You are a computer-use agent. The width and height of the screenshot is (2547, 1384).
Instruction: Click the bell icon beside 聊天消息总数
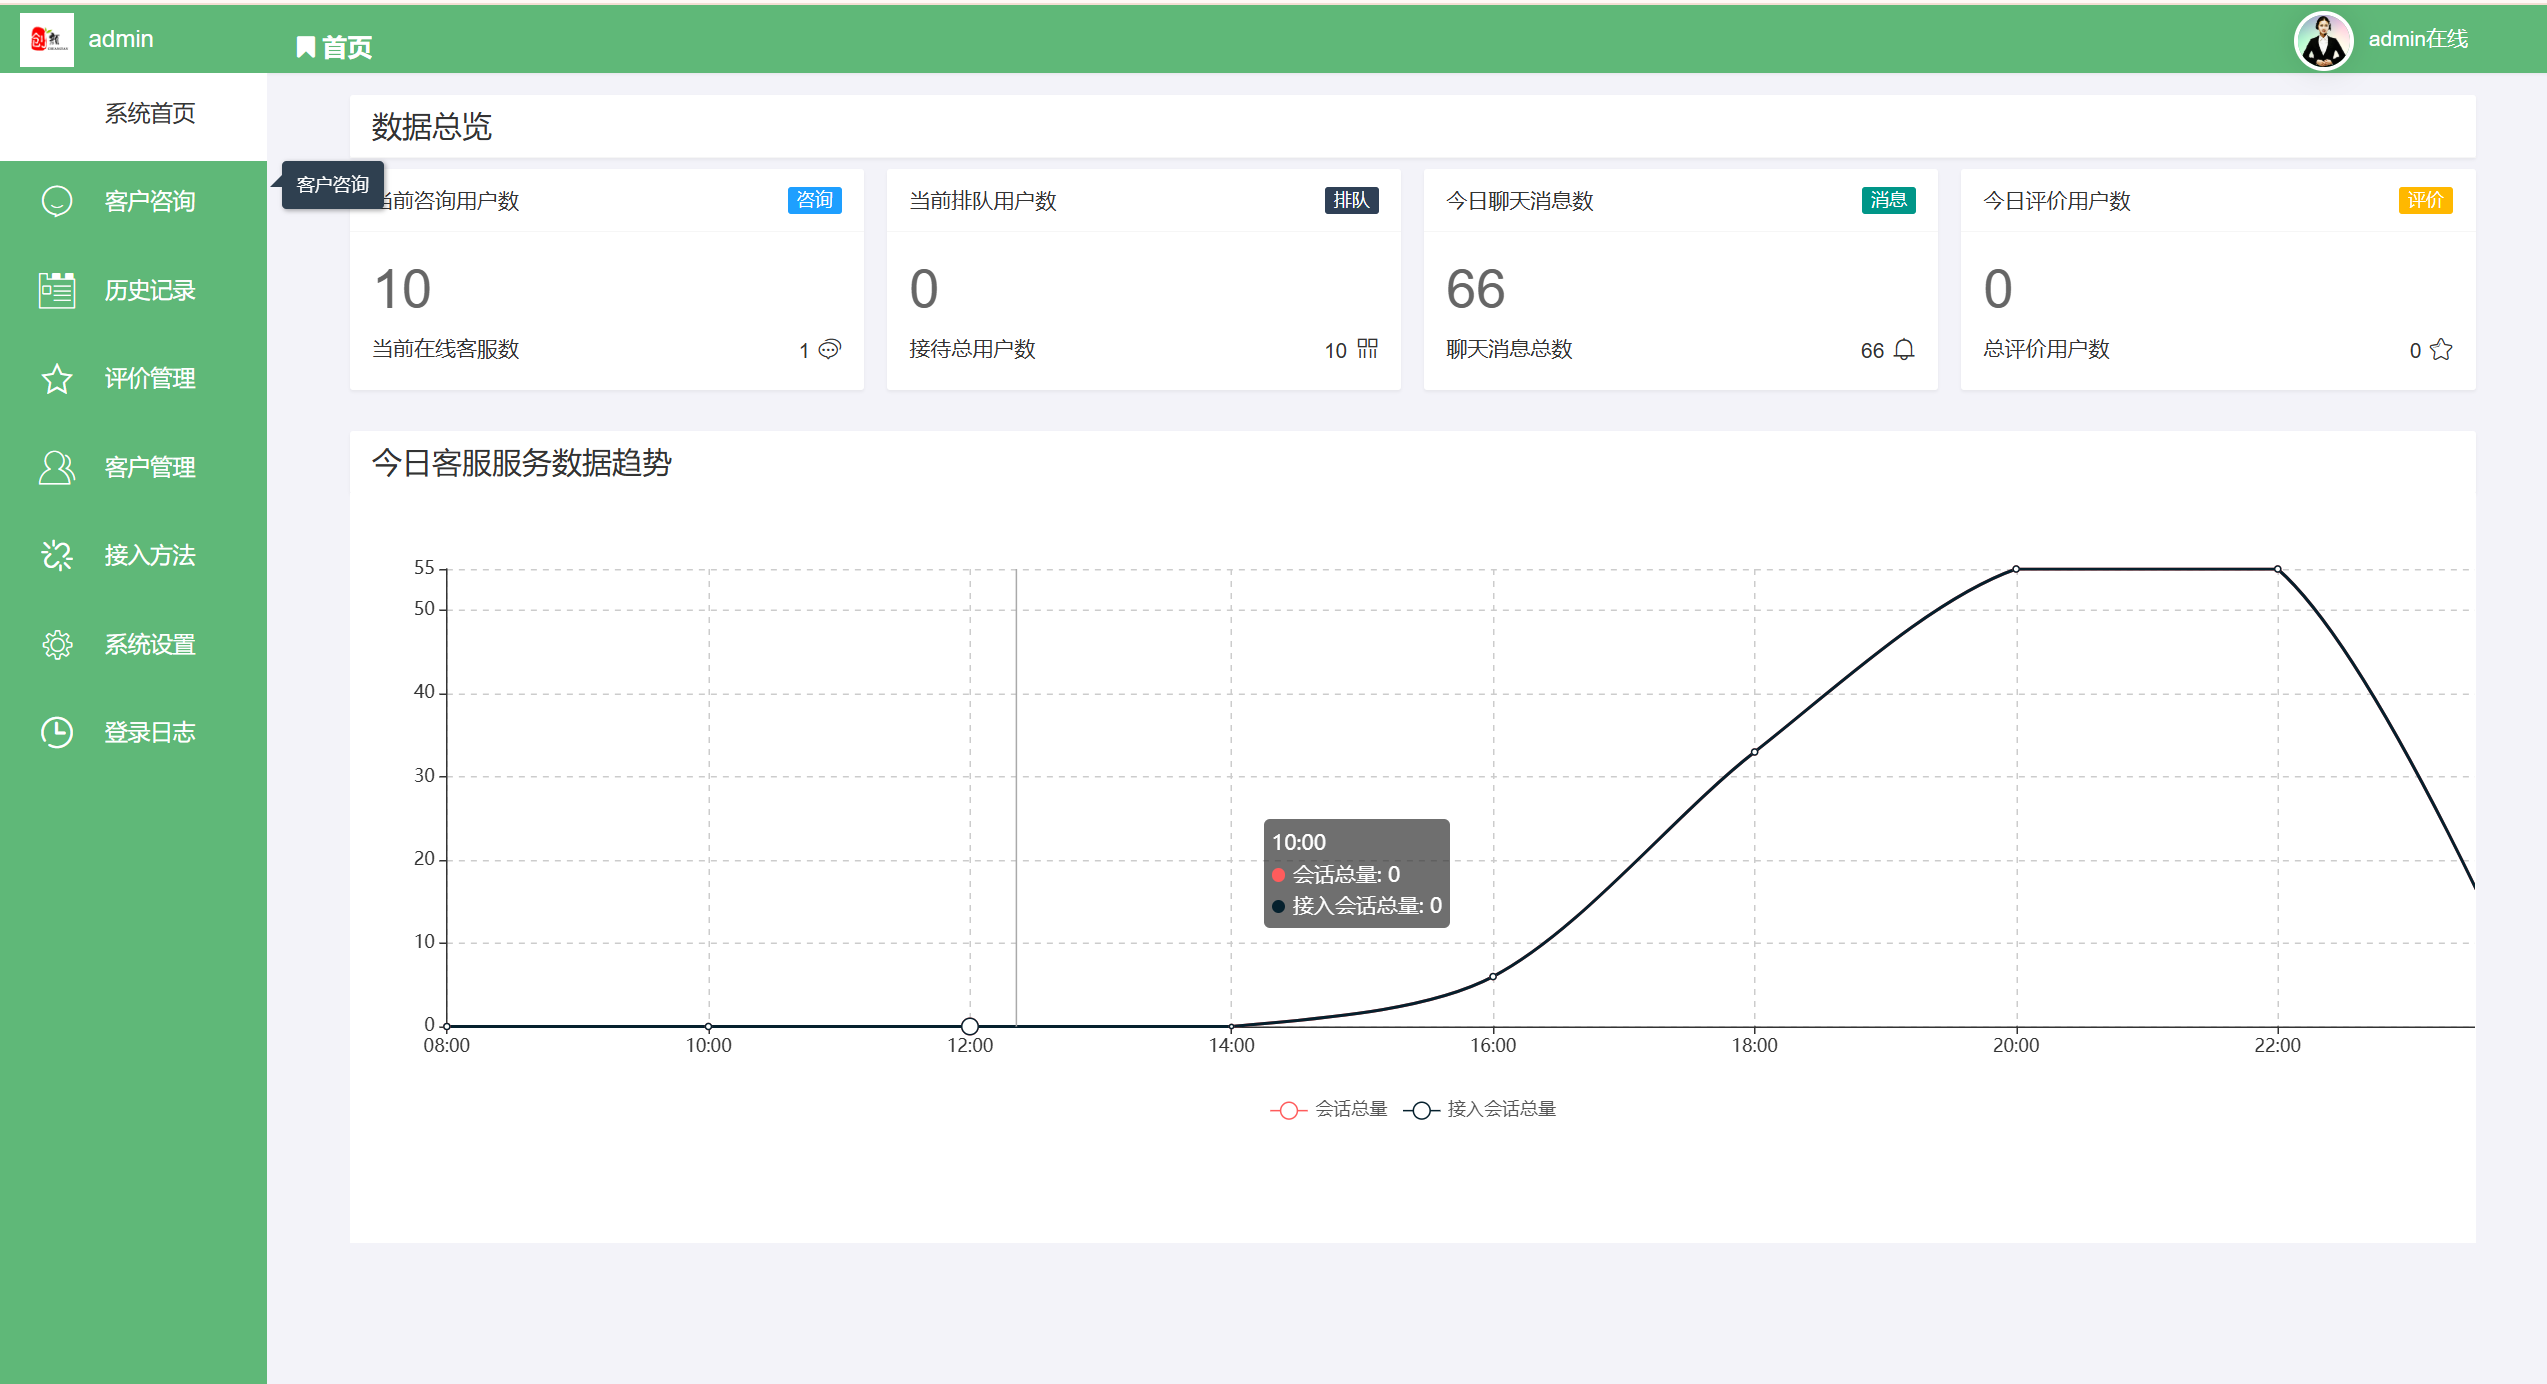pyautogui.click(x=1904, y=349)
